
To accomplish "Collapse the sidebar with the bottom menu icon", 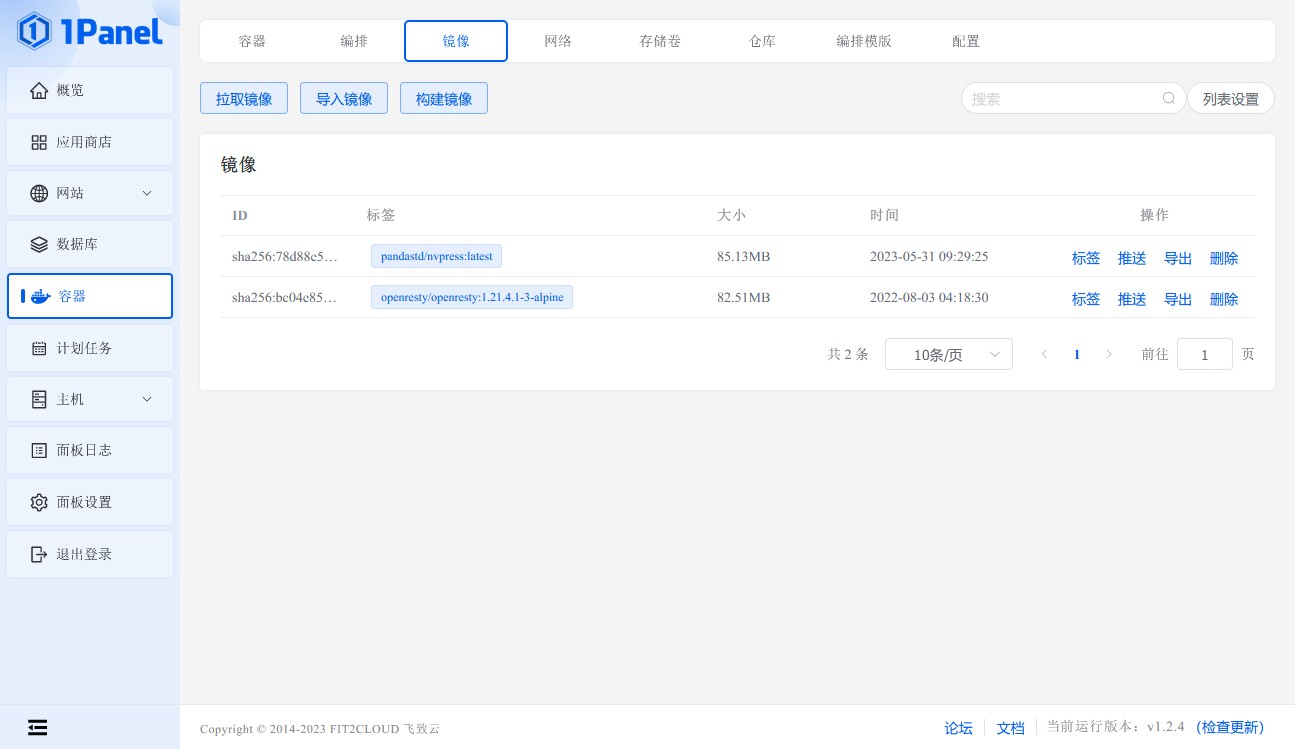I will 37,727.
